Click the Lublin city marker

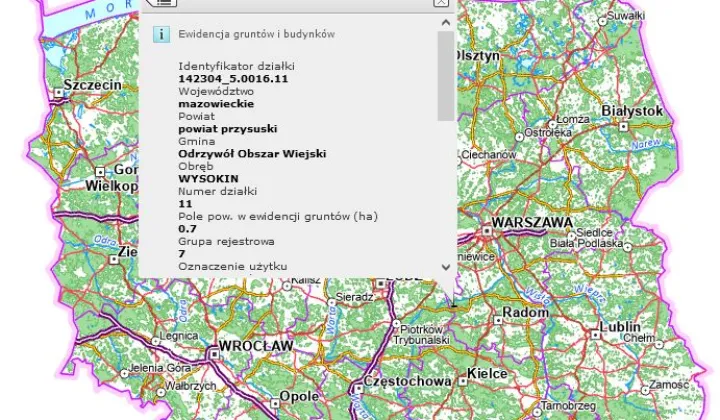tap(596, 335)
